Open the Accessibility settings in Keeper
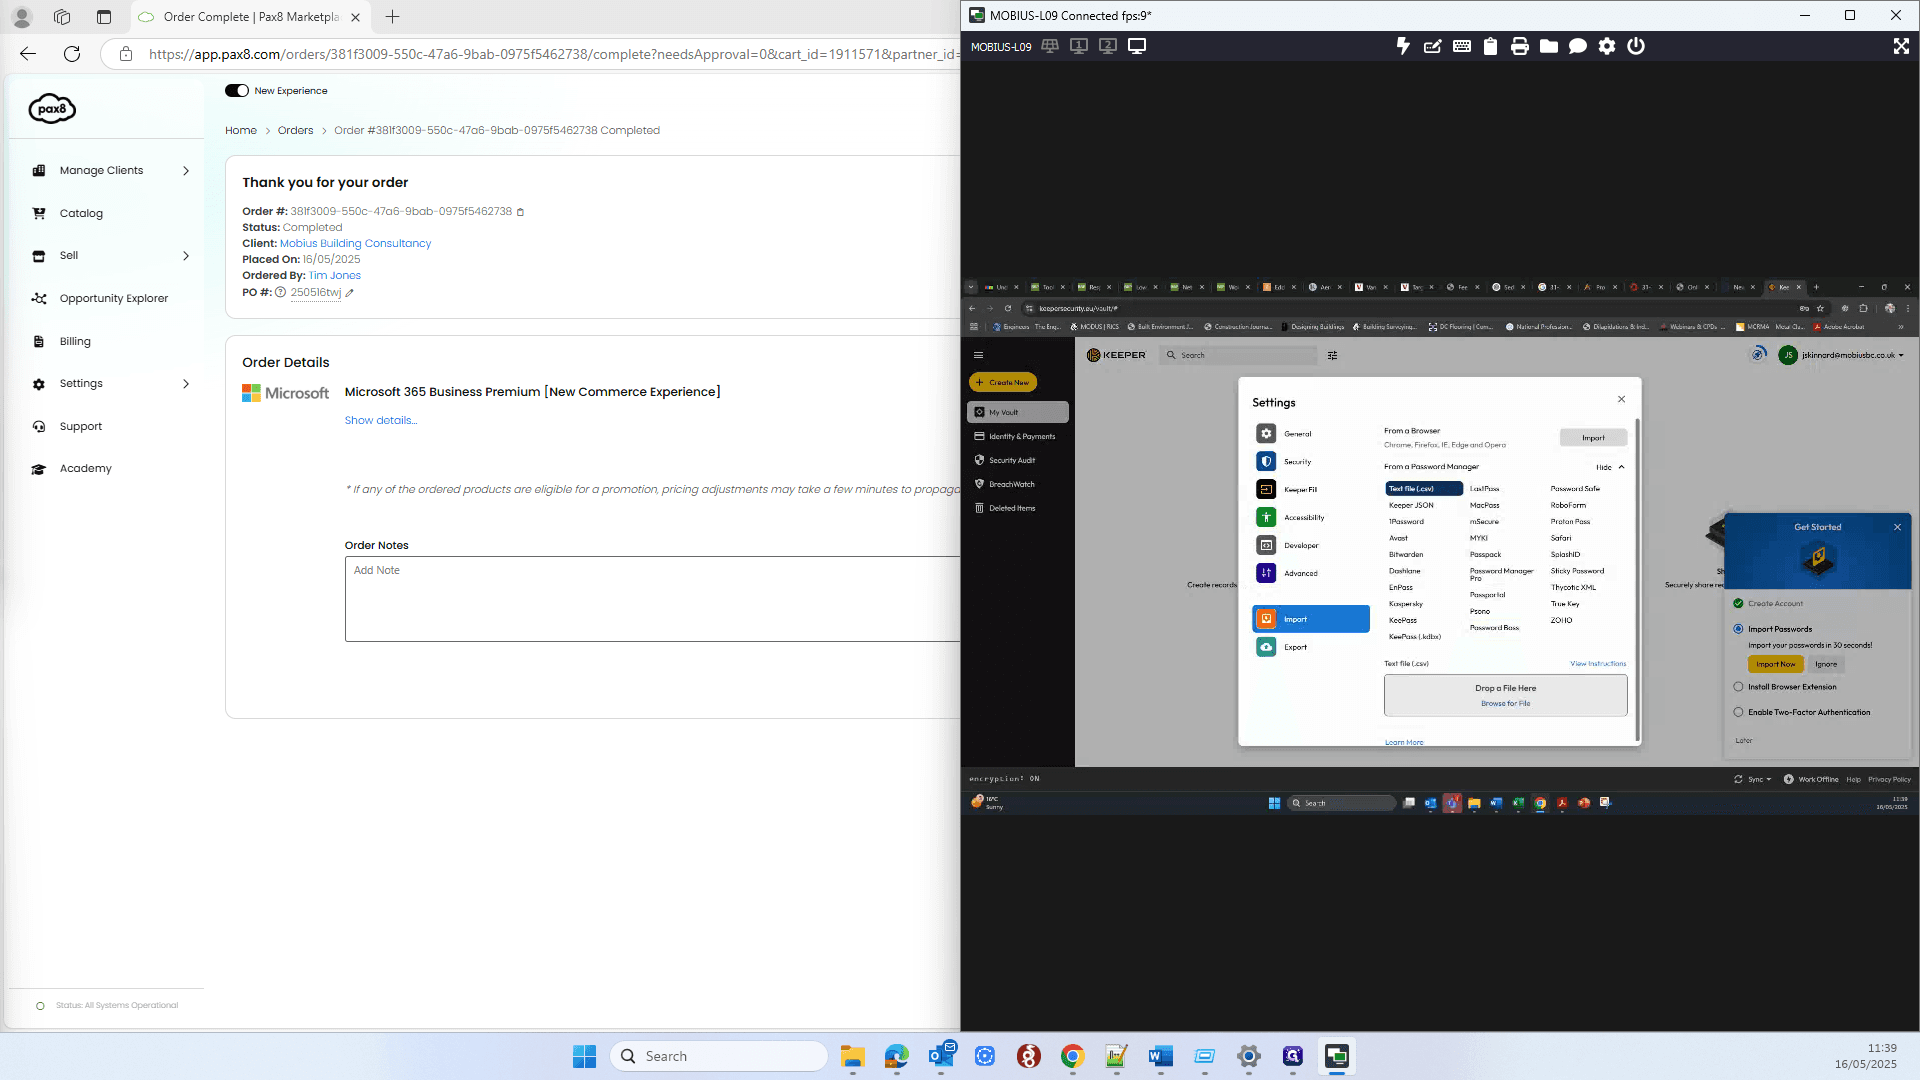 point(1311,518)
